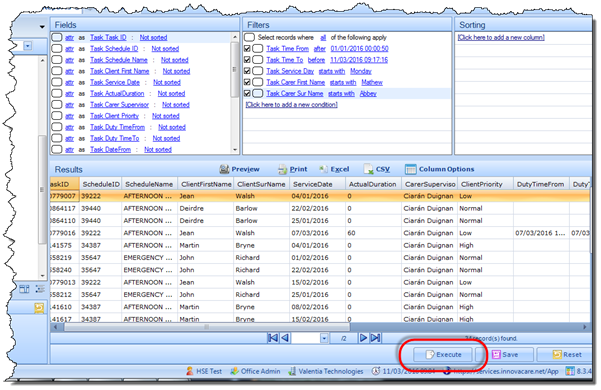Screen dimensions: 601x390
Task: Open the dropdown arrow at top of left panel
Action: [42, 27]
